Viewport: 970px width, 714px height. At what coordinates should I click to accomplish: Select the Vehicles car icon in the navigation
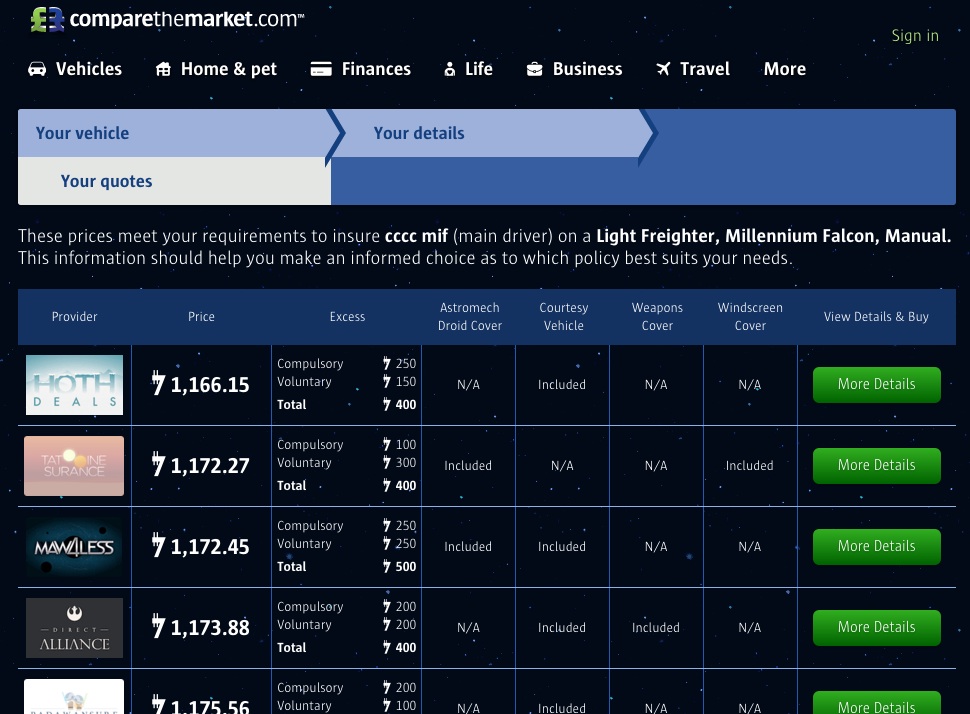[x=37, y=69]
